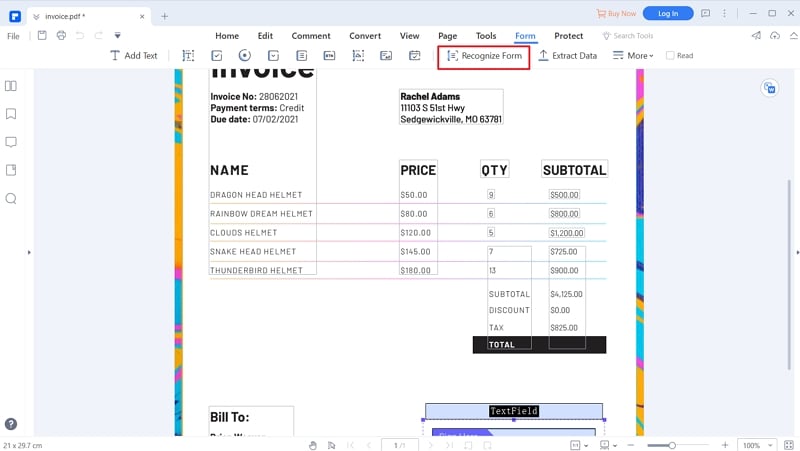Toggle the Read checkbox
Image resolution: width=800 pixels, height=451 pixels.
(x=670, y=56)
